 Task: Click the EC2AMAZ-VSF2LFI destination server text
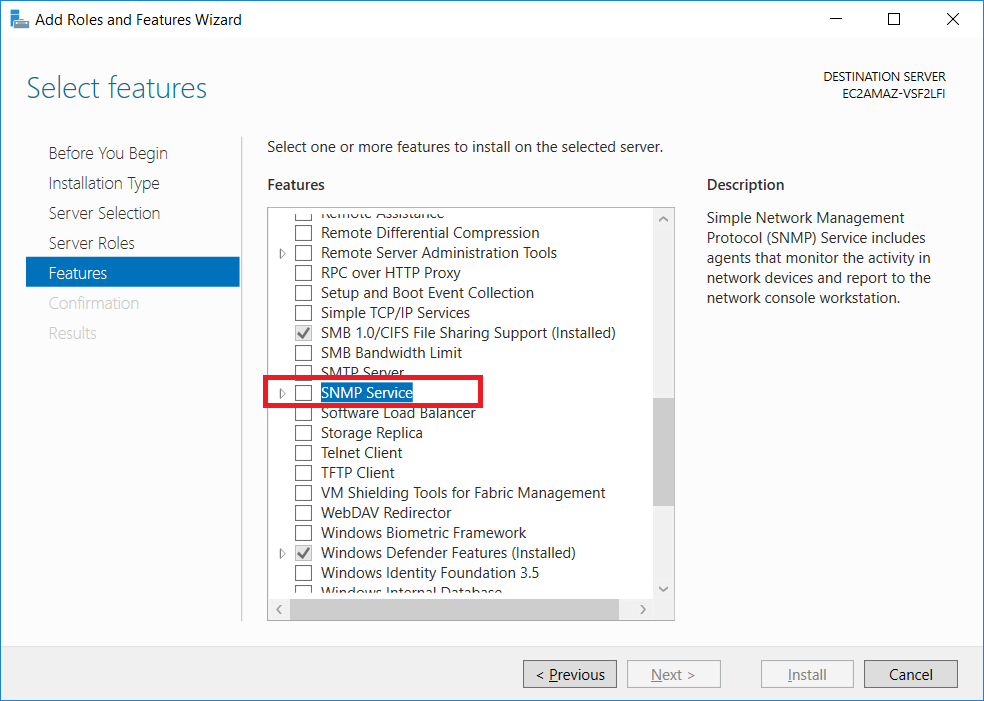coord(894,94)
